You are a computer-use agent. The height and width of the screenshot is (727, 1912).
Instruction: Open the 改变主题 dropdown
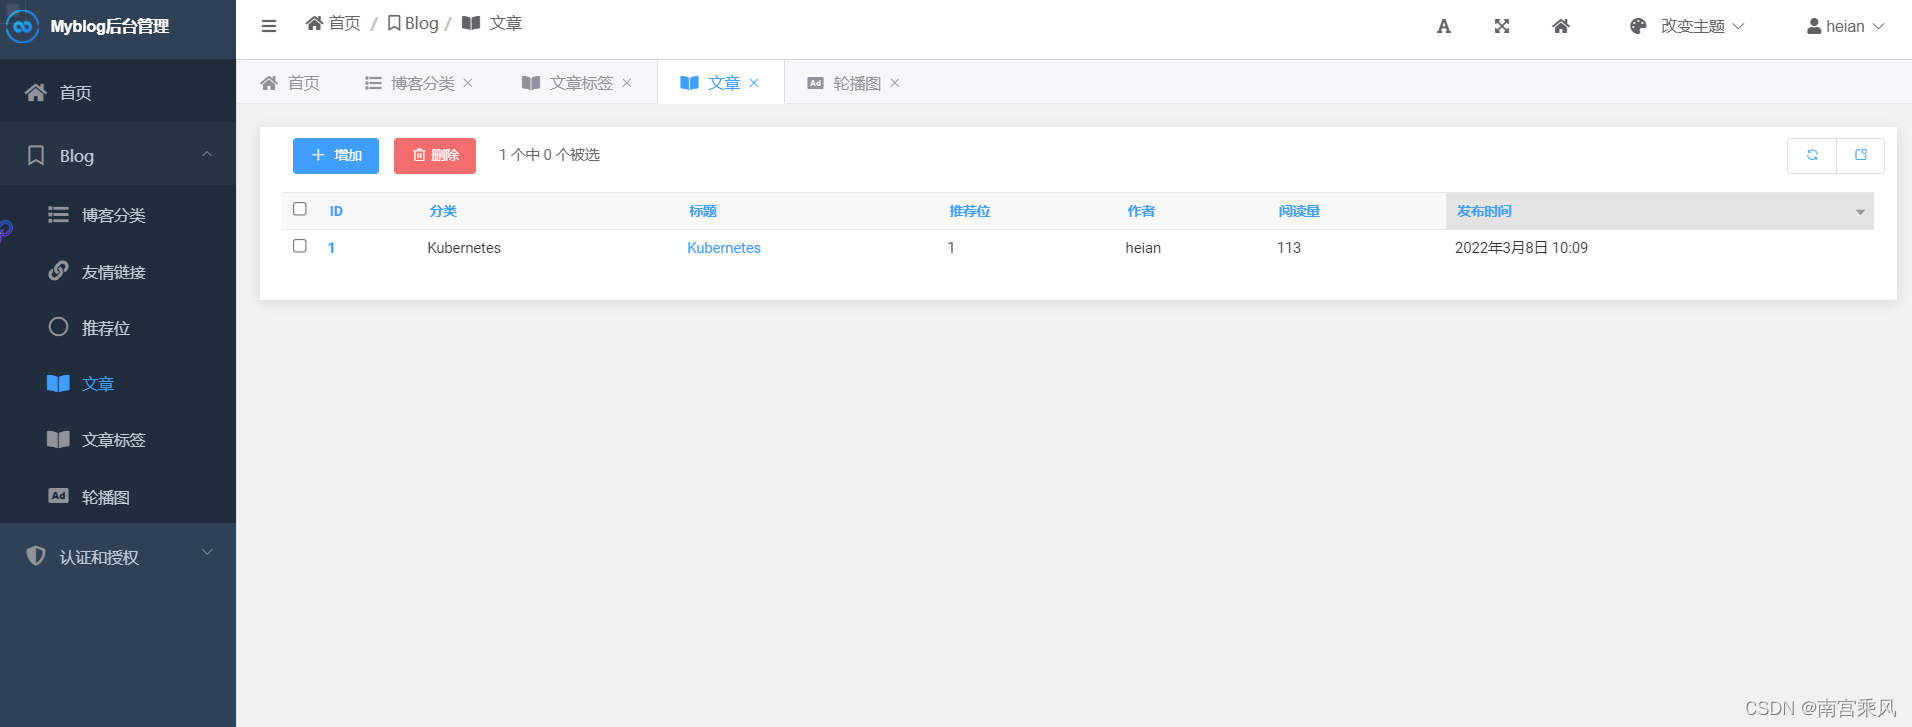pyautogui.click(x=1687, y=26)
